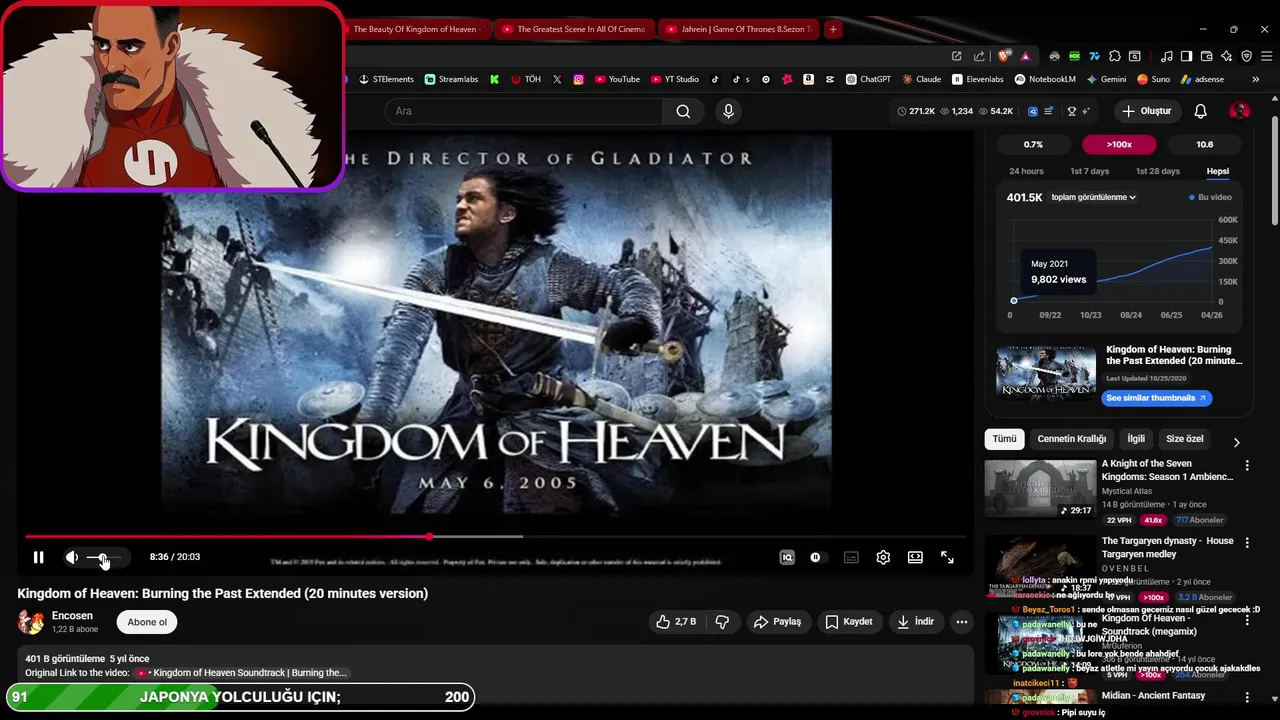Open the account avatar menu
Viewport: 1280px width, 720px height.
[1240, 111]
